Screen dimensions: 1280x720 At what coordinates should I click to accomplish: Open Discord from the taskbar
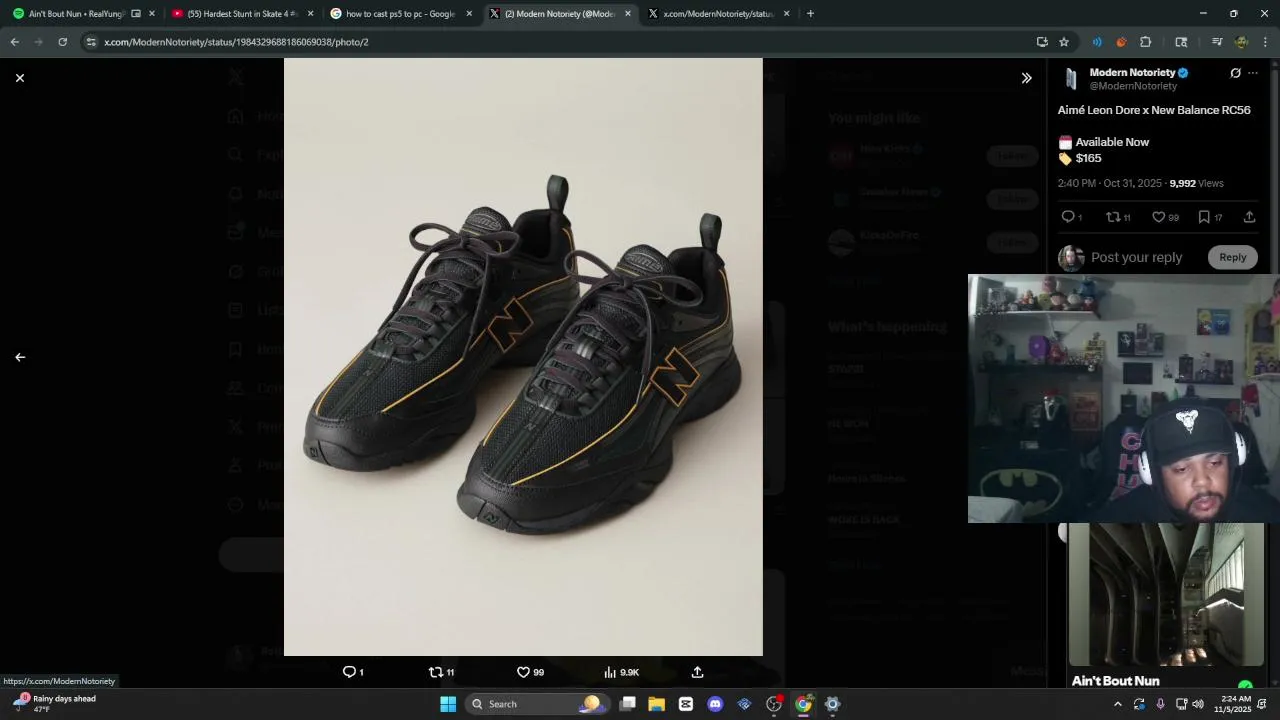tap(715, 704)
